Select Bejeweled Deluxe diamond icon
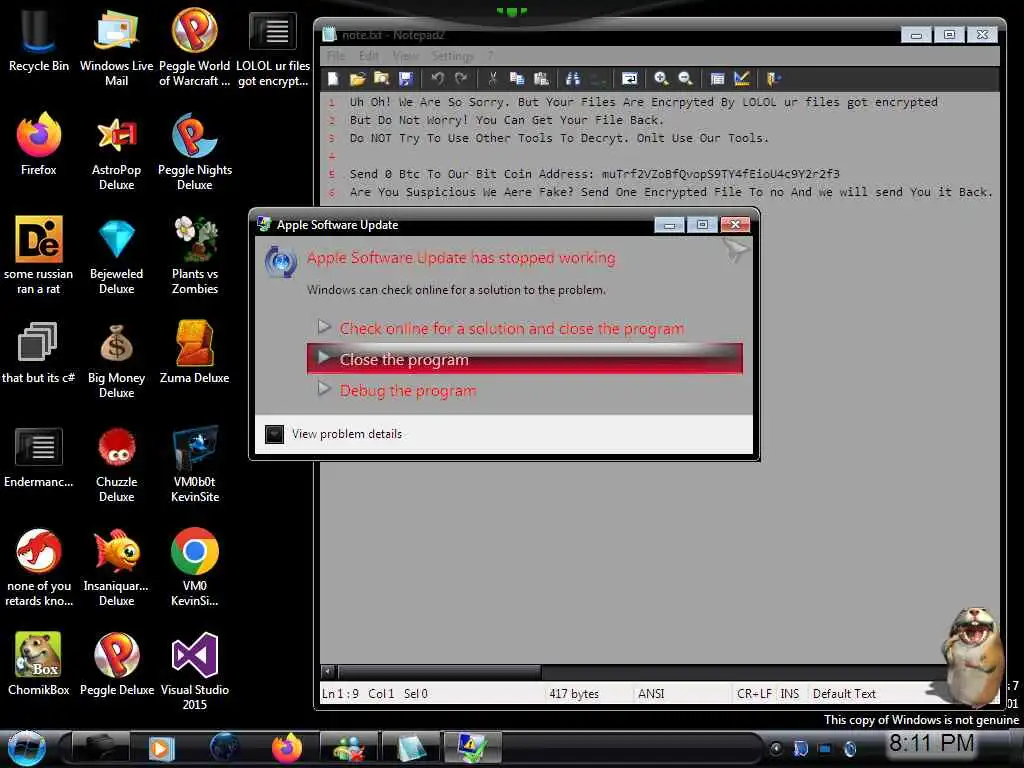1024x768 pixels. click(x=116, y=256)
